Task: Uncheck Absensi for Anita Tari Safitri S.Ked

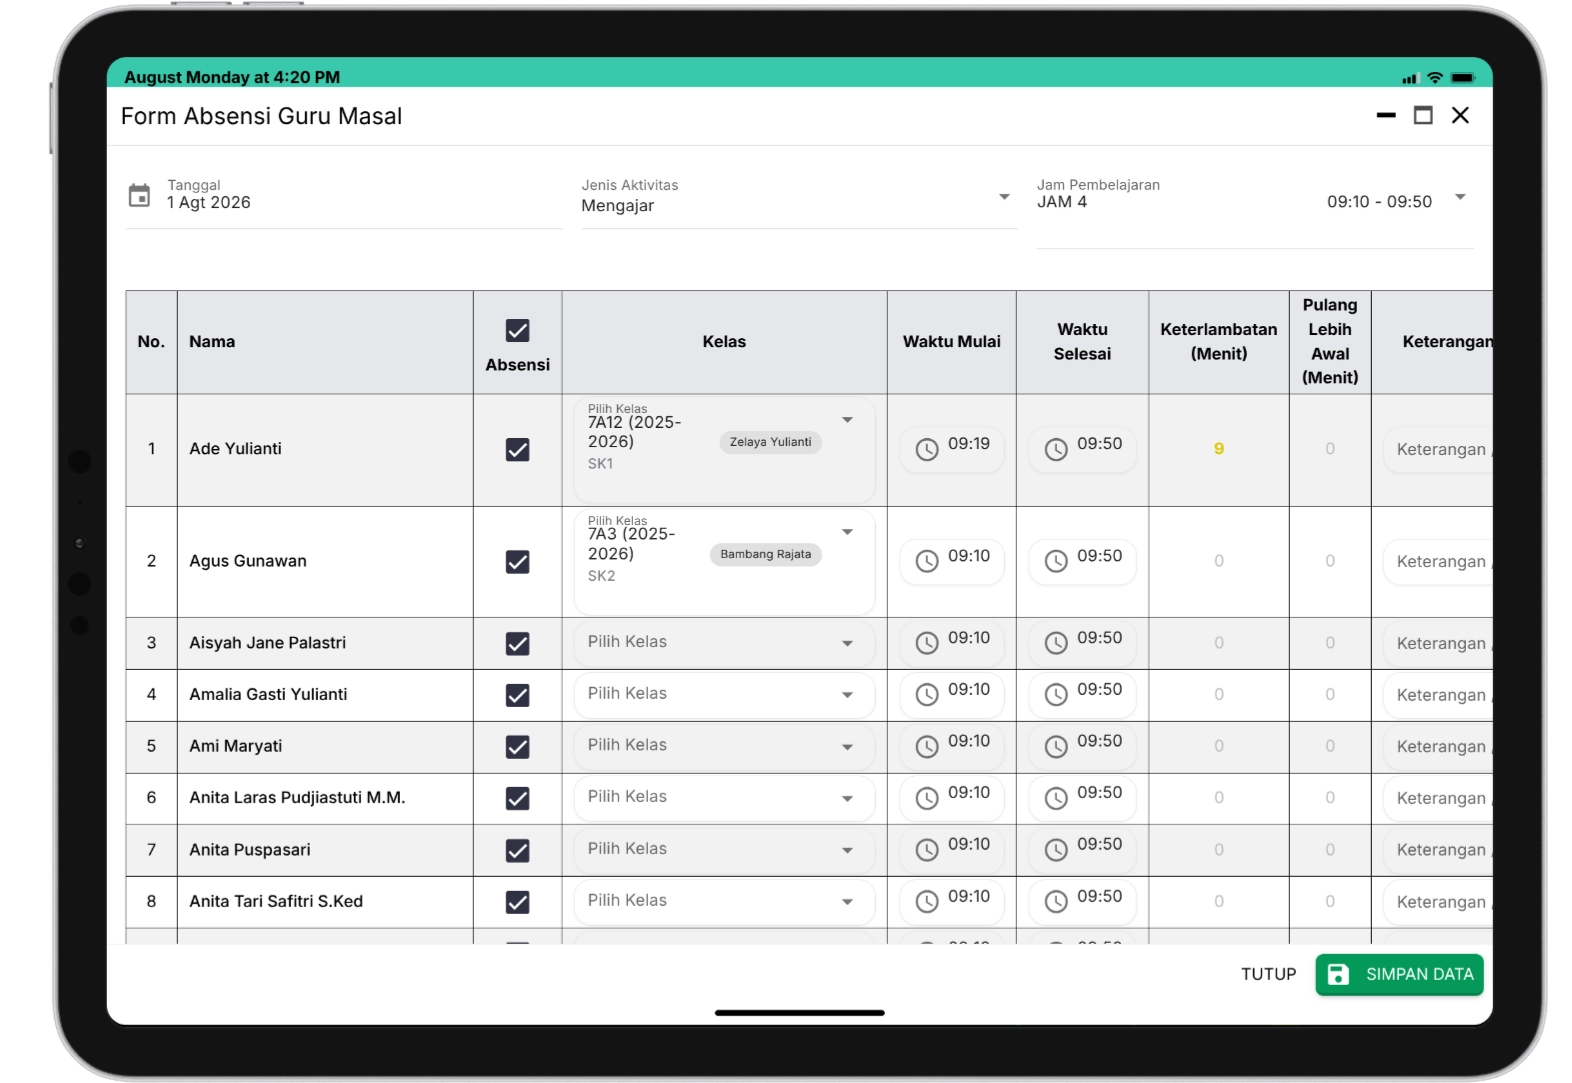Action: pos(517,902)
